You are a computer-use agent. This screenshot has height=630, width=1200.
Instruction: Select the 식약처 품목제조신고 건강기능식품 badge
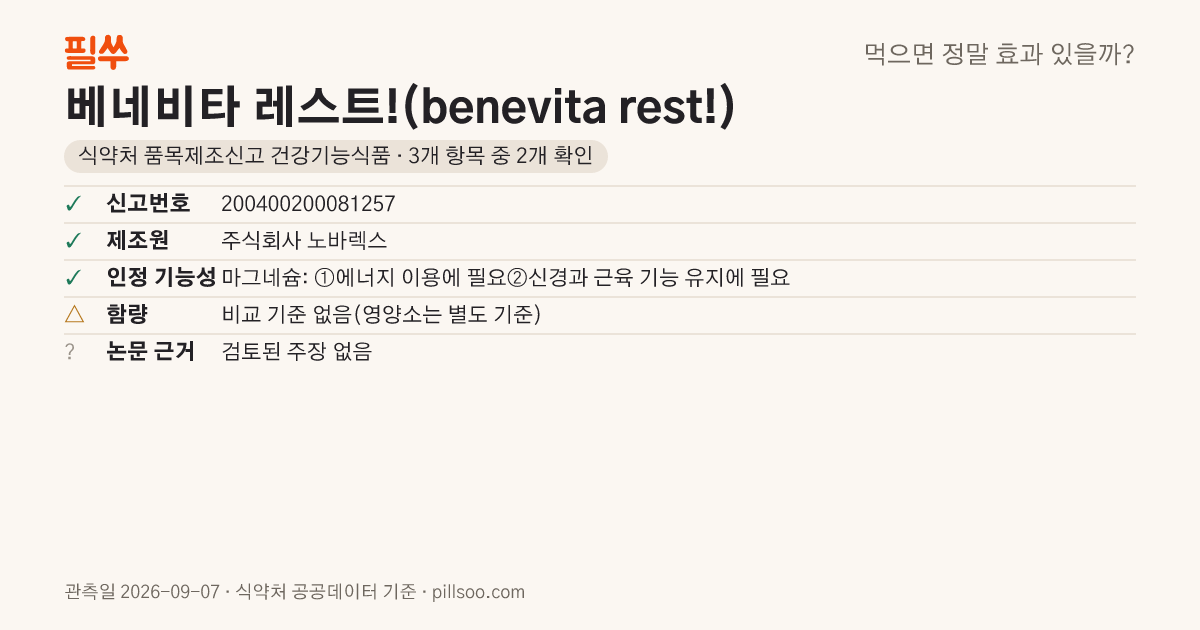(335, 156)
